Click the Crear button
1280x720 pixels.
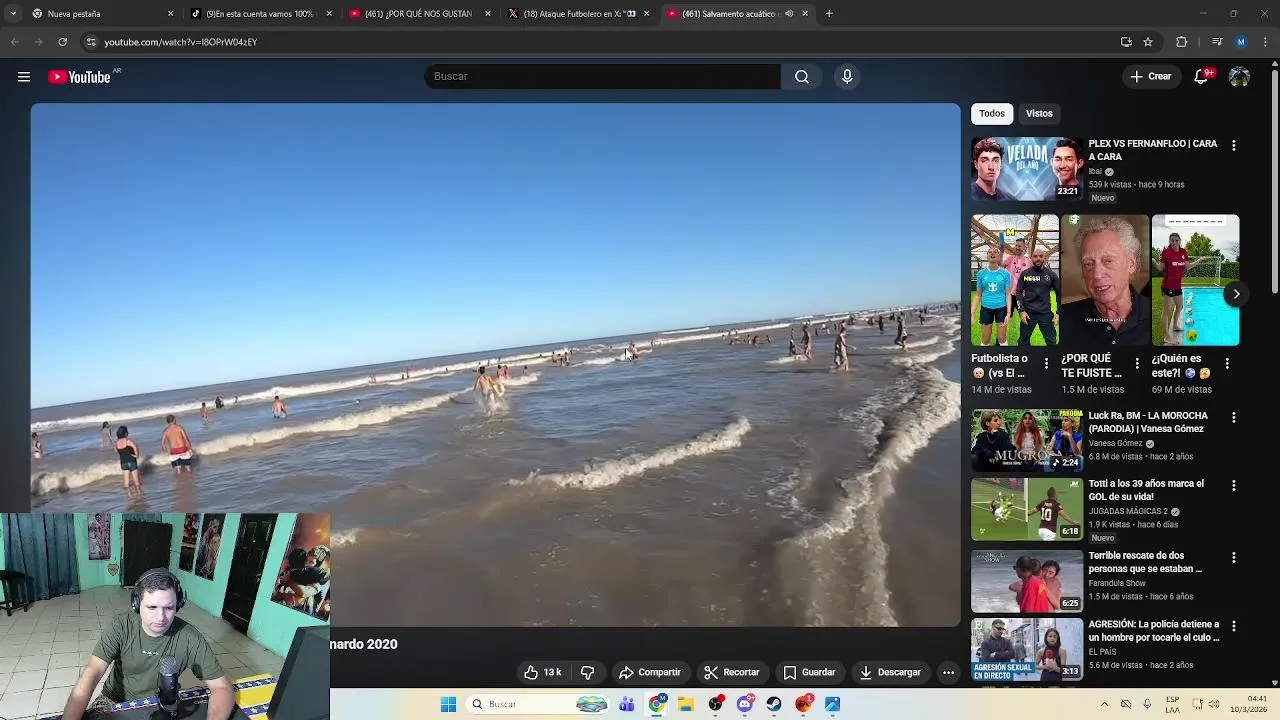[x=1150, y=77]
